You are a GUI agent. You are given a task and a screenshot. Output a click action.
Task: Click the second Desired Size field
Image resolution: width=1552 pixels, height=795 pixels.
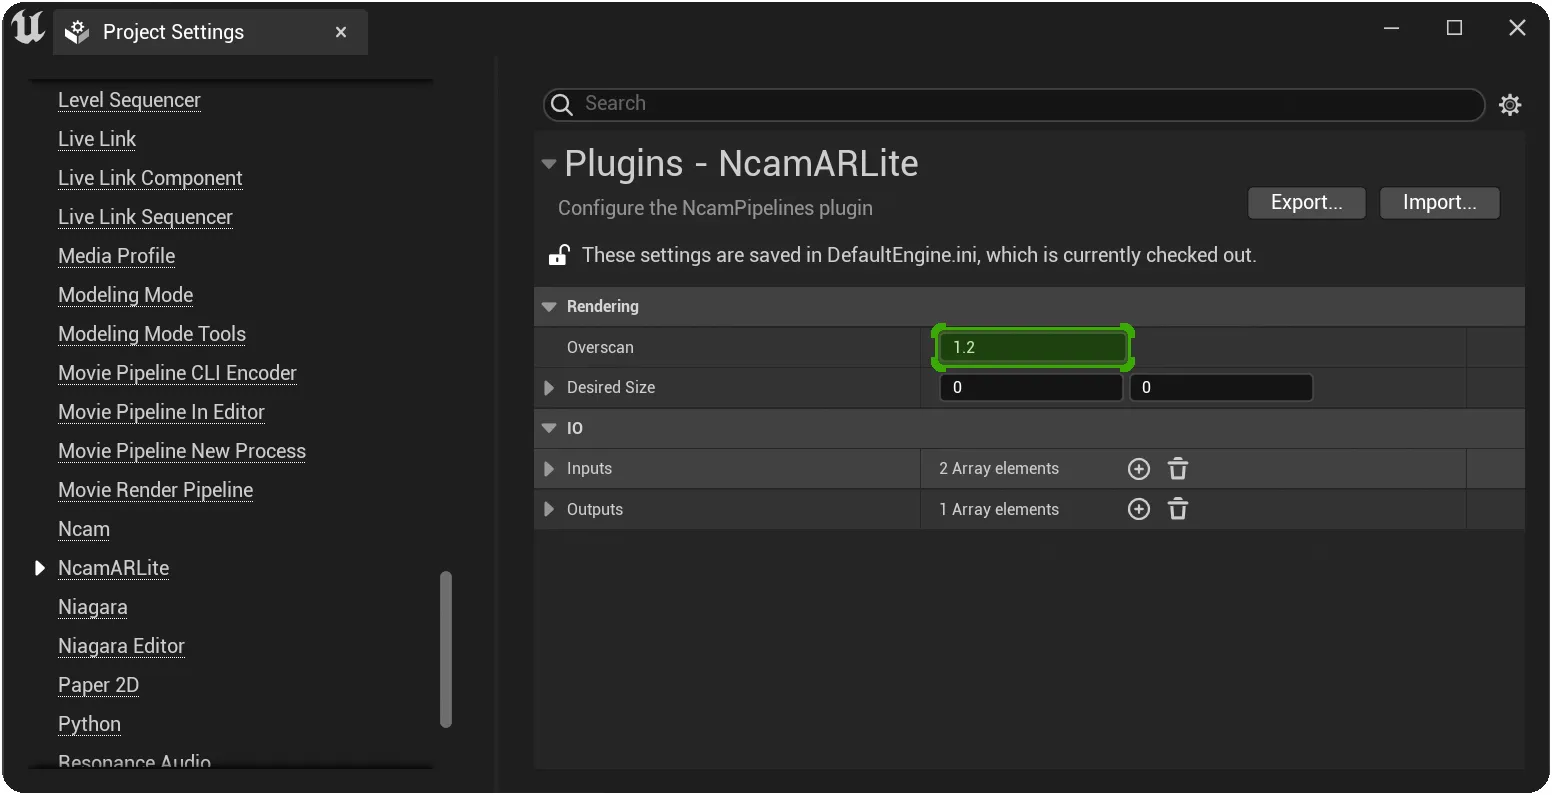1221,388
